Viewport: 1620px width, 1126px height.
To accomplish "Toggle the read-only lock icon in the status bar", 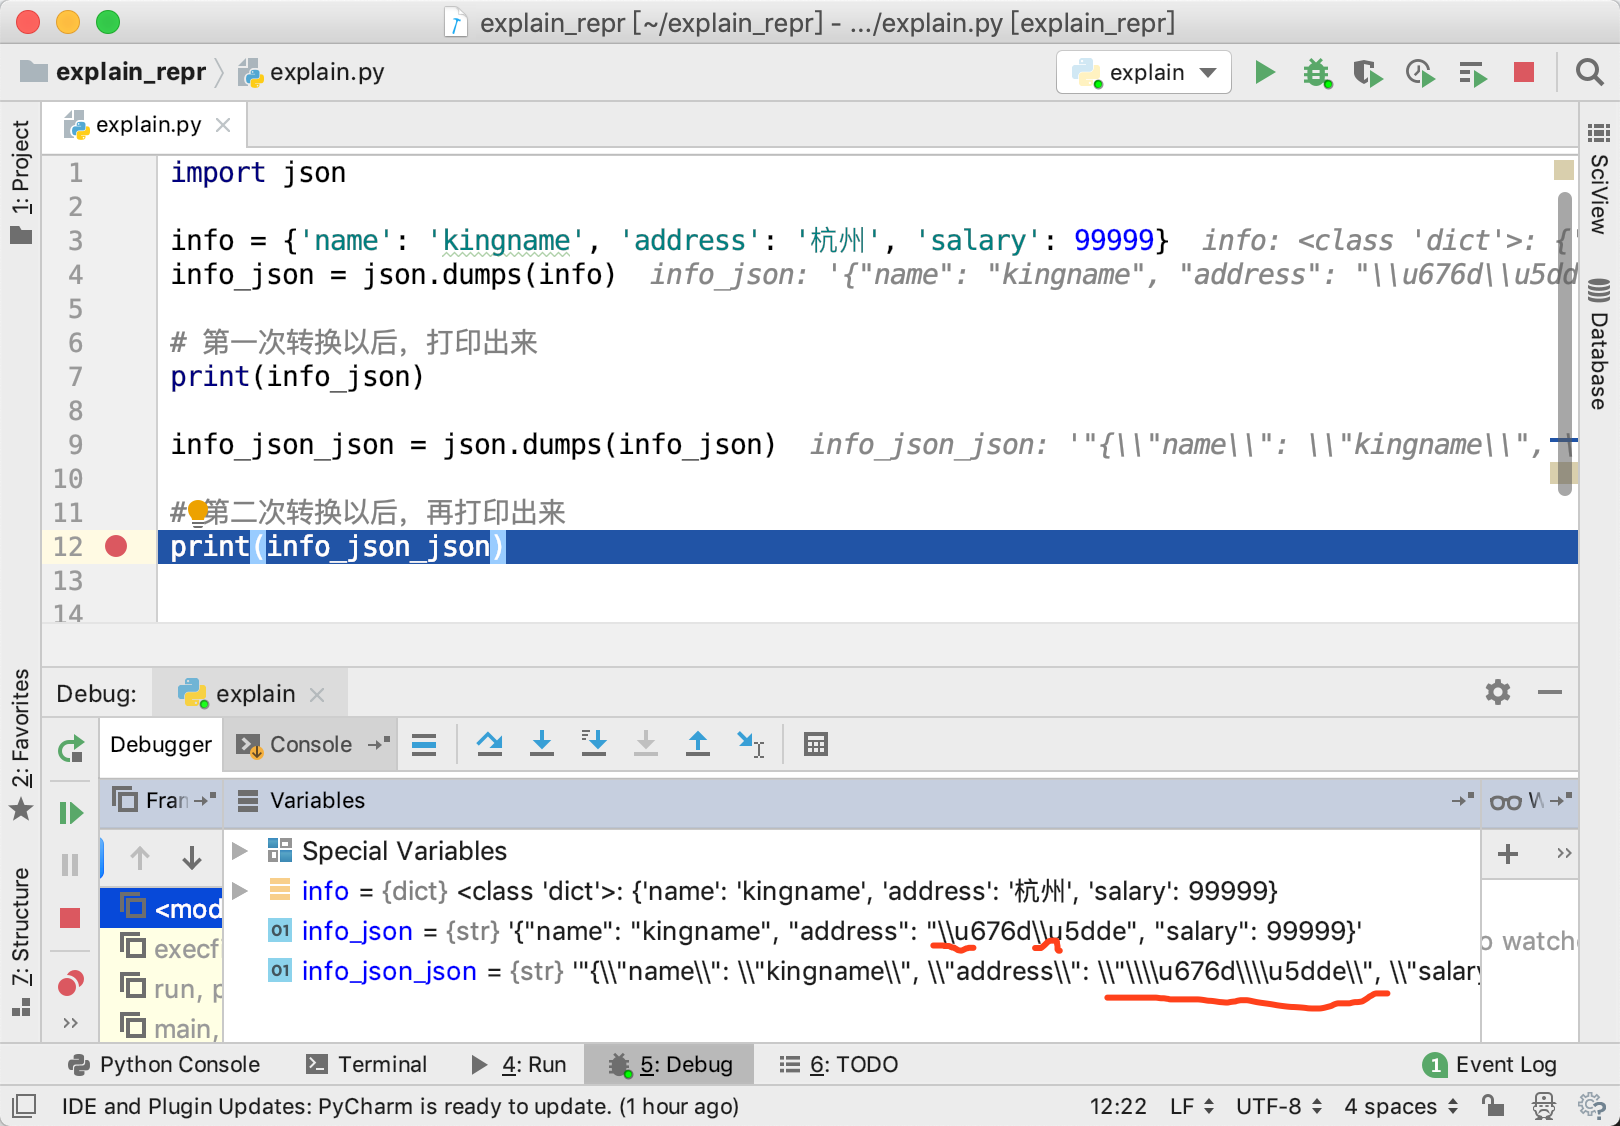I will point(1493,1106).
